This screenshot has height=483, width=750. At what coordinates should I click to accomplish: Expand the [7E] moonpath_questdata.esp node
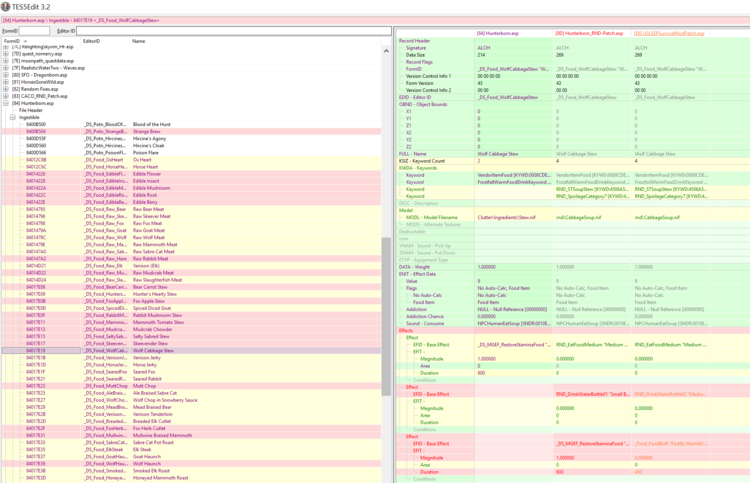(6, 61)
